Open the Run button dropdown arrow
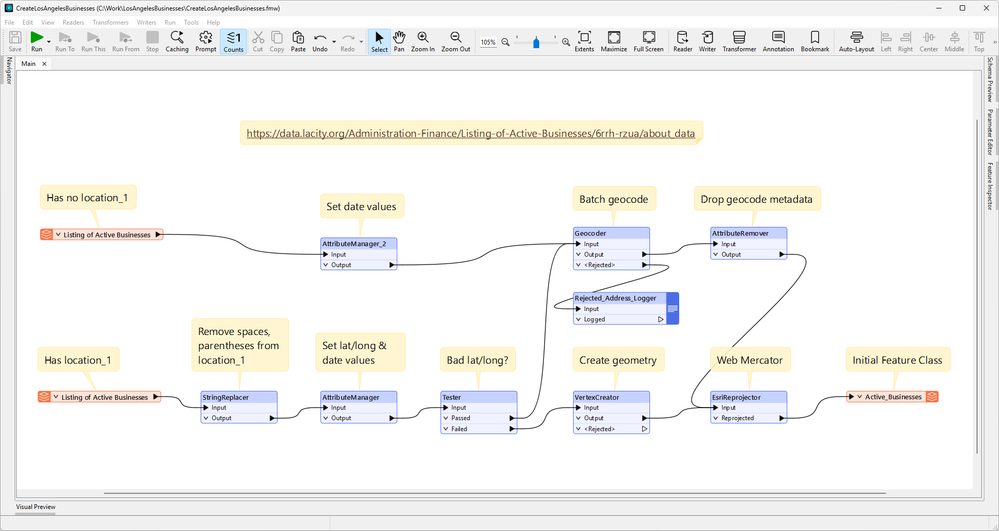The image size is (999, 531). [x=49, y=42]
